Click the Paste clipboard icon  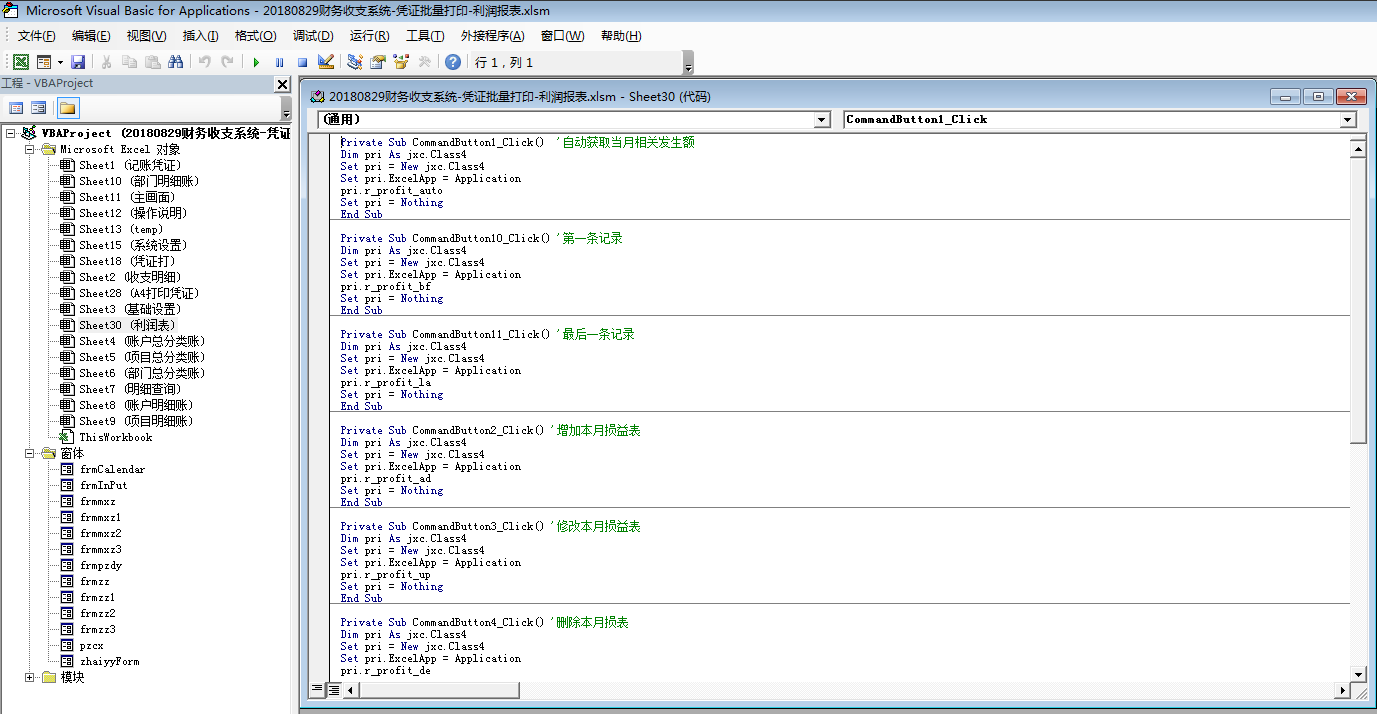pyautogui.click(x=152, y=62)
